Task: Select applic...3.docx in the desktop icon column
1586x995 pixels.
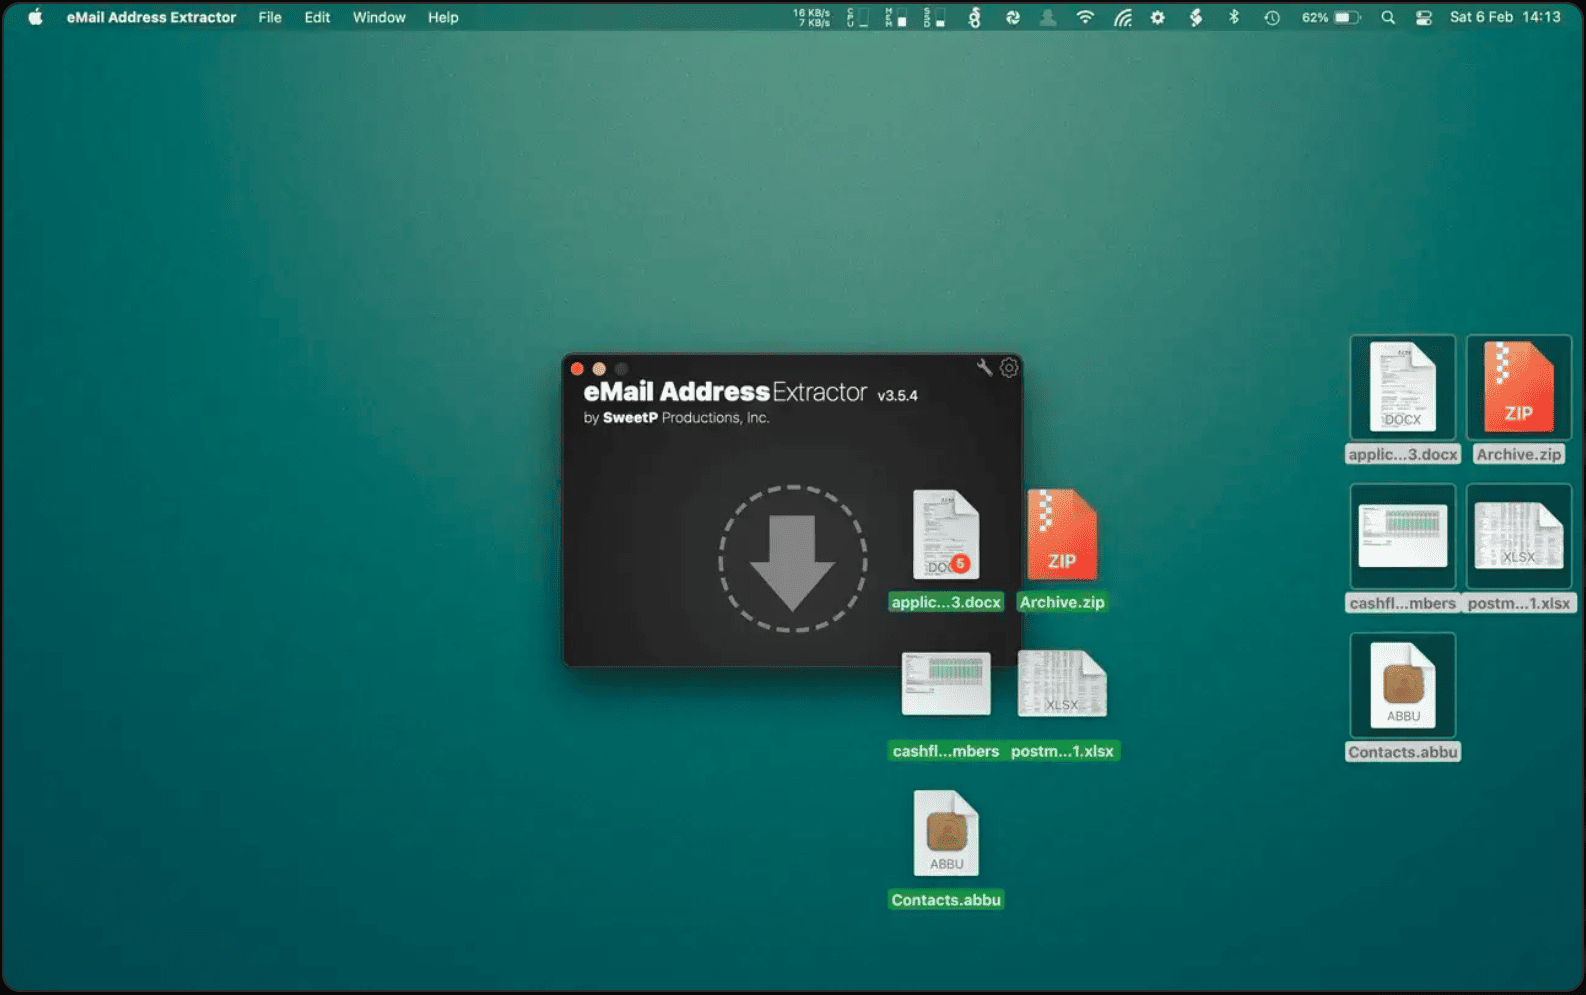Action: (1403, 388)
